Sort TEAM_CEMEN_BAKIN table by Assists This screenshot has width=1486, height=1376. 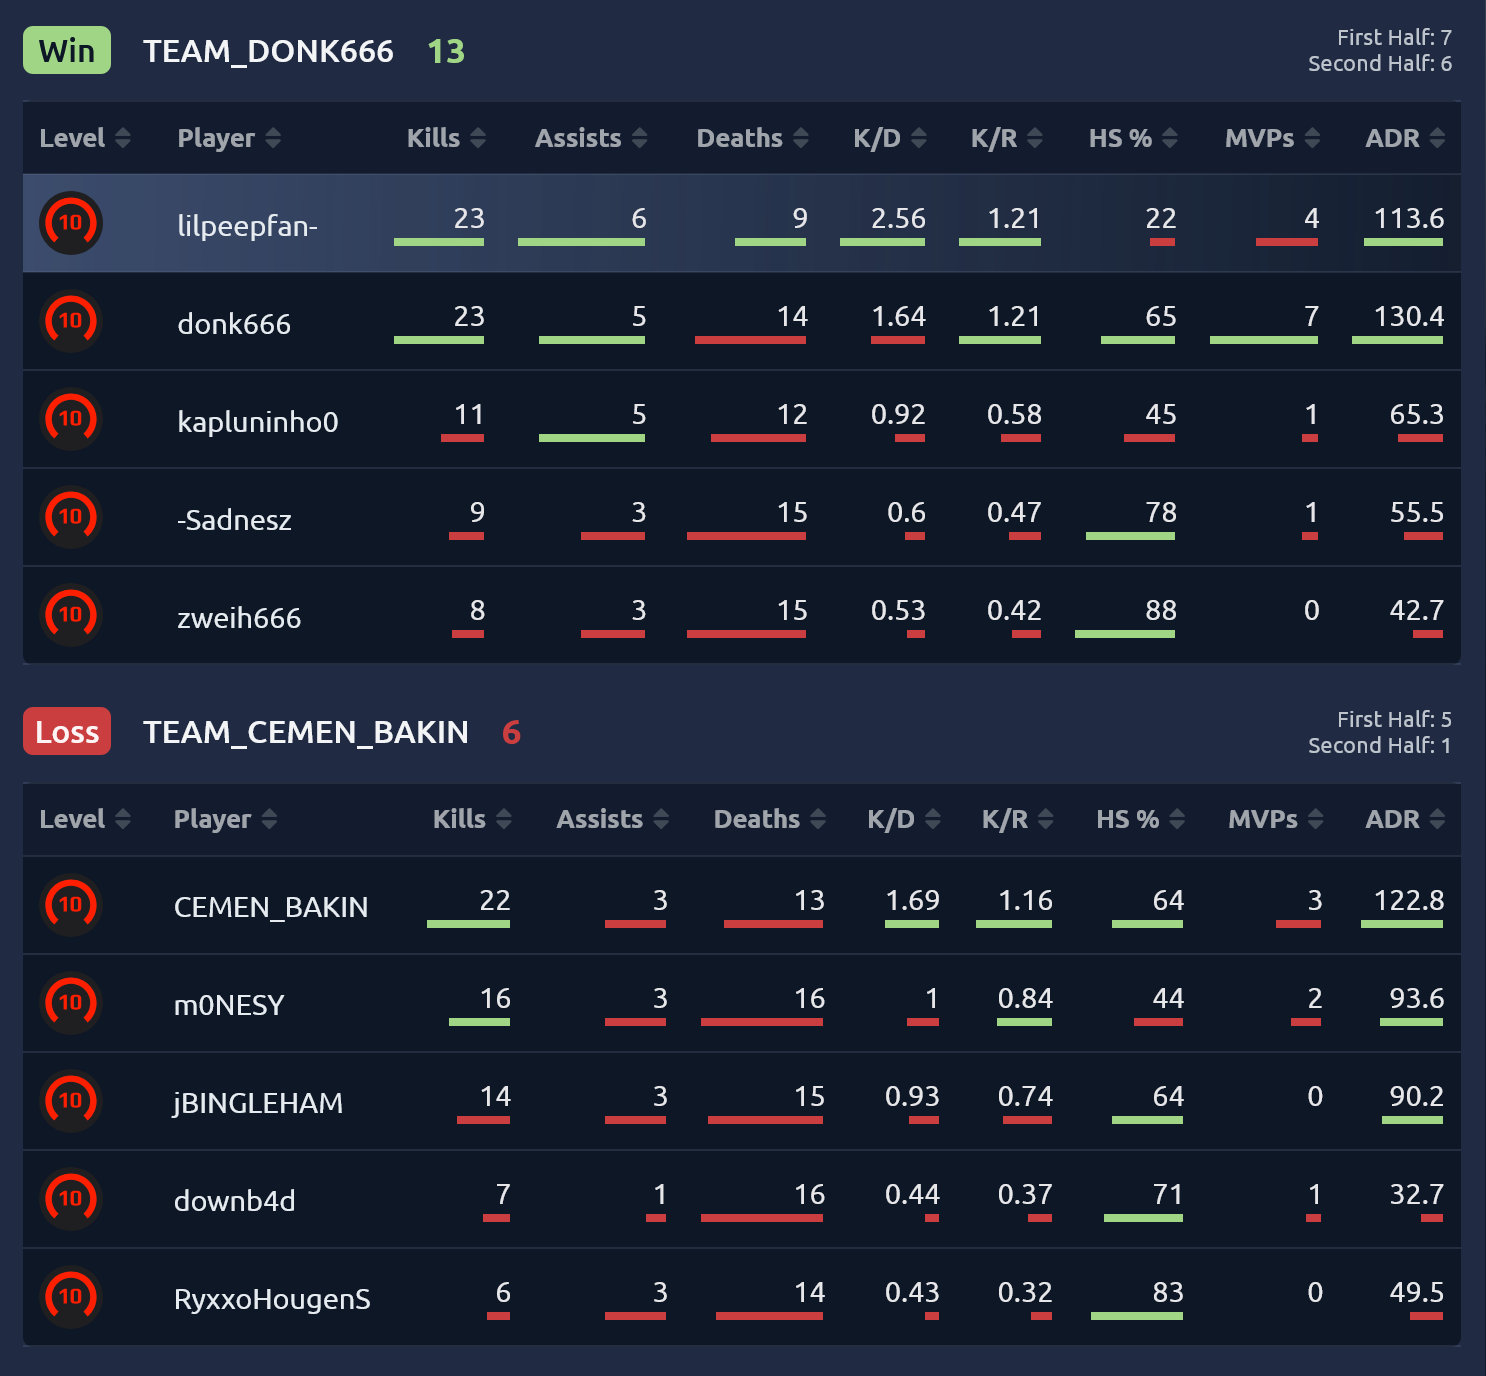click(613, 819)
